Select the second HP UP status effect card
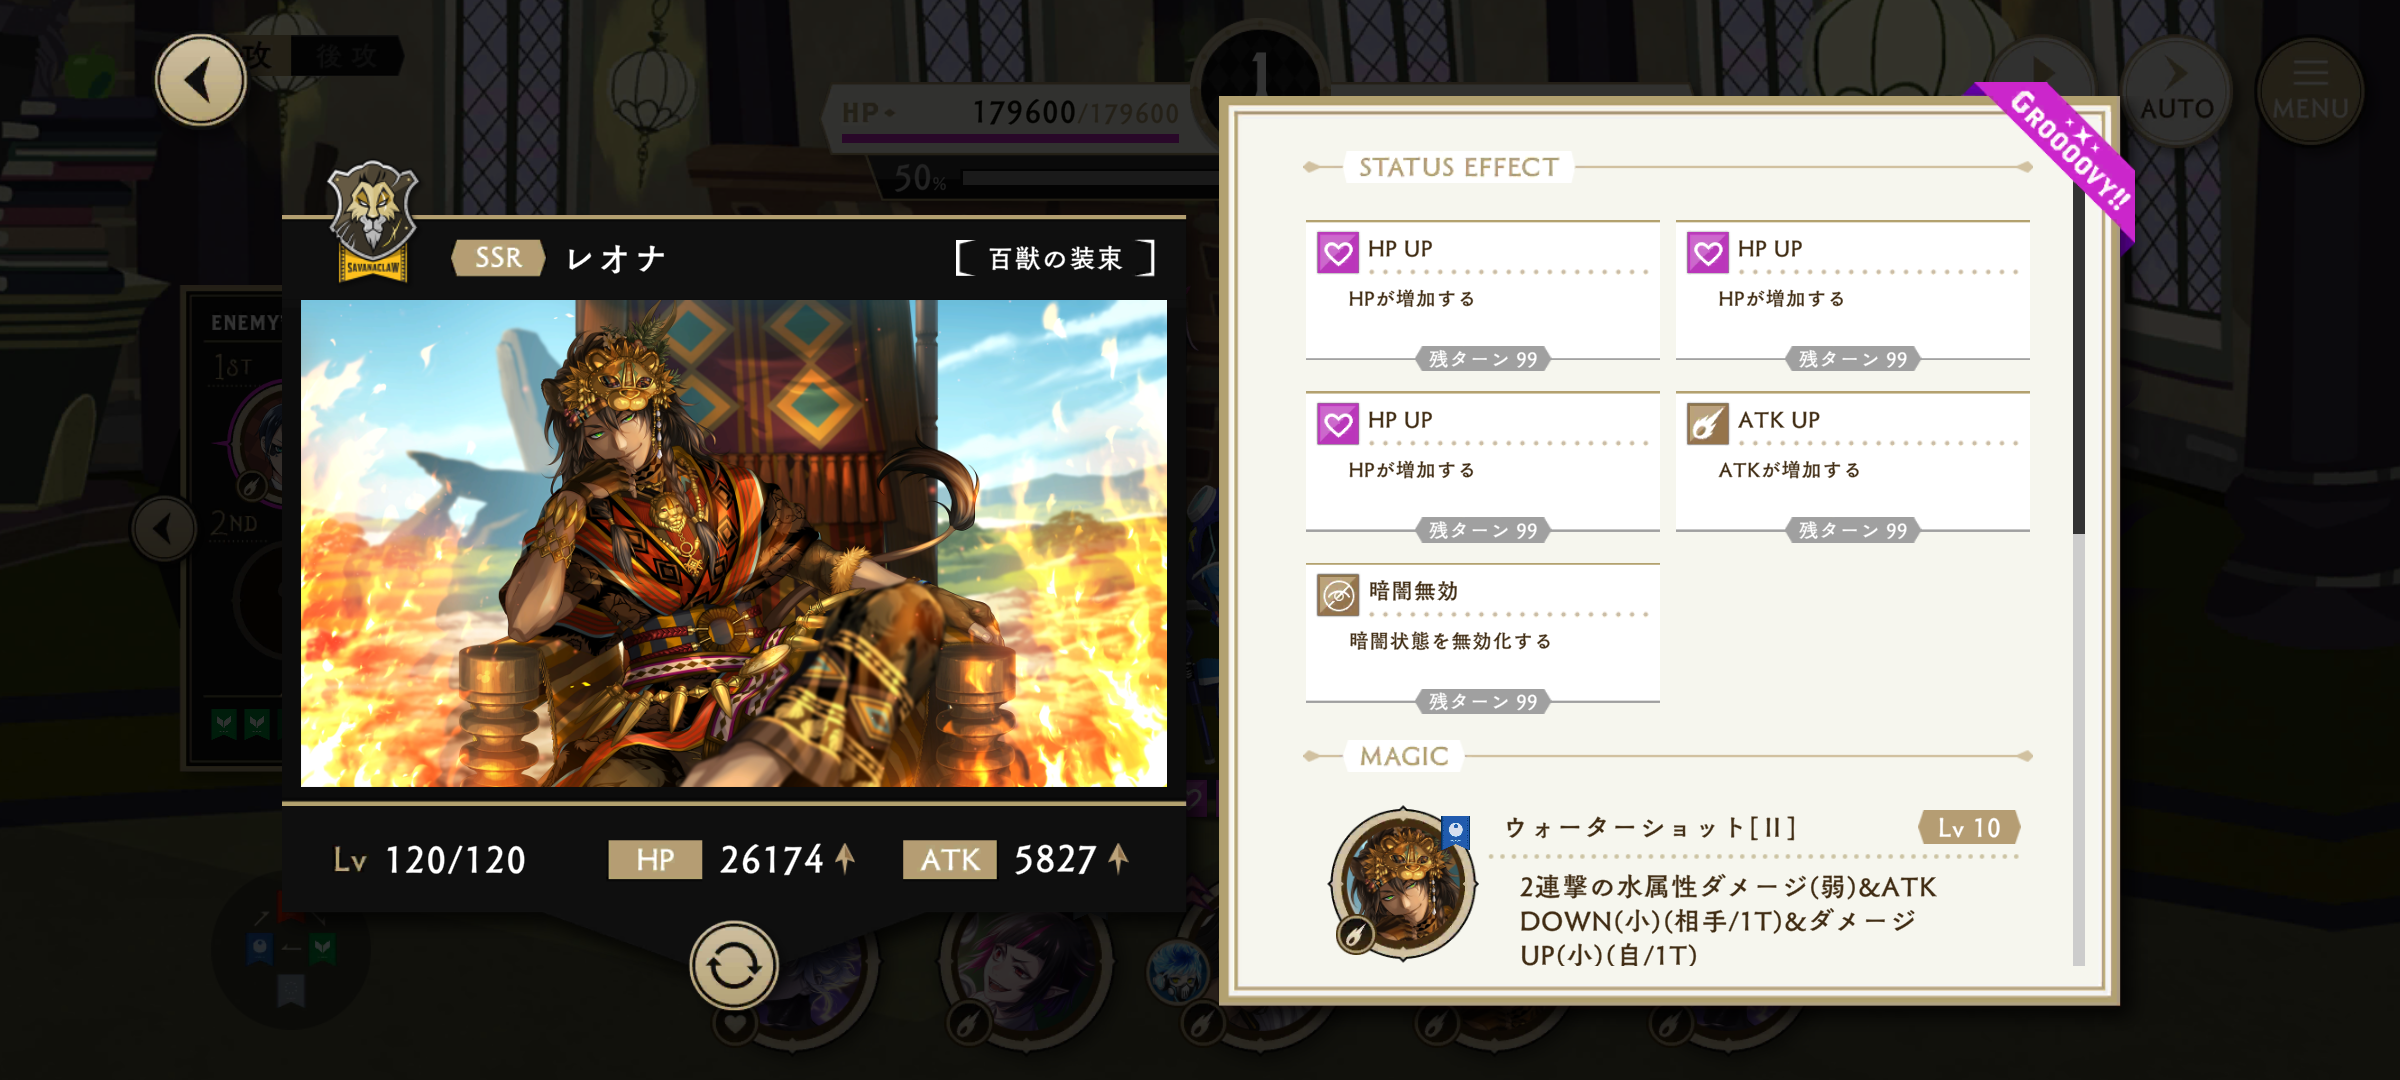Image resolution: width=2400 pixels, height=1080 pixels. [x=1853, y=292]
